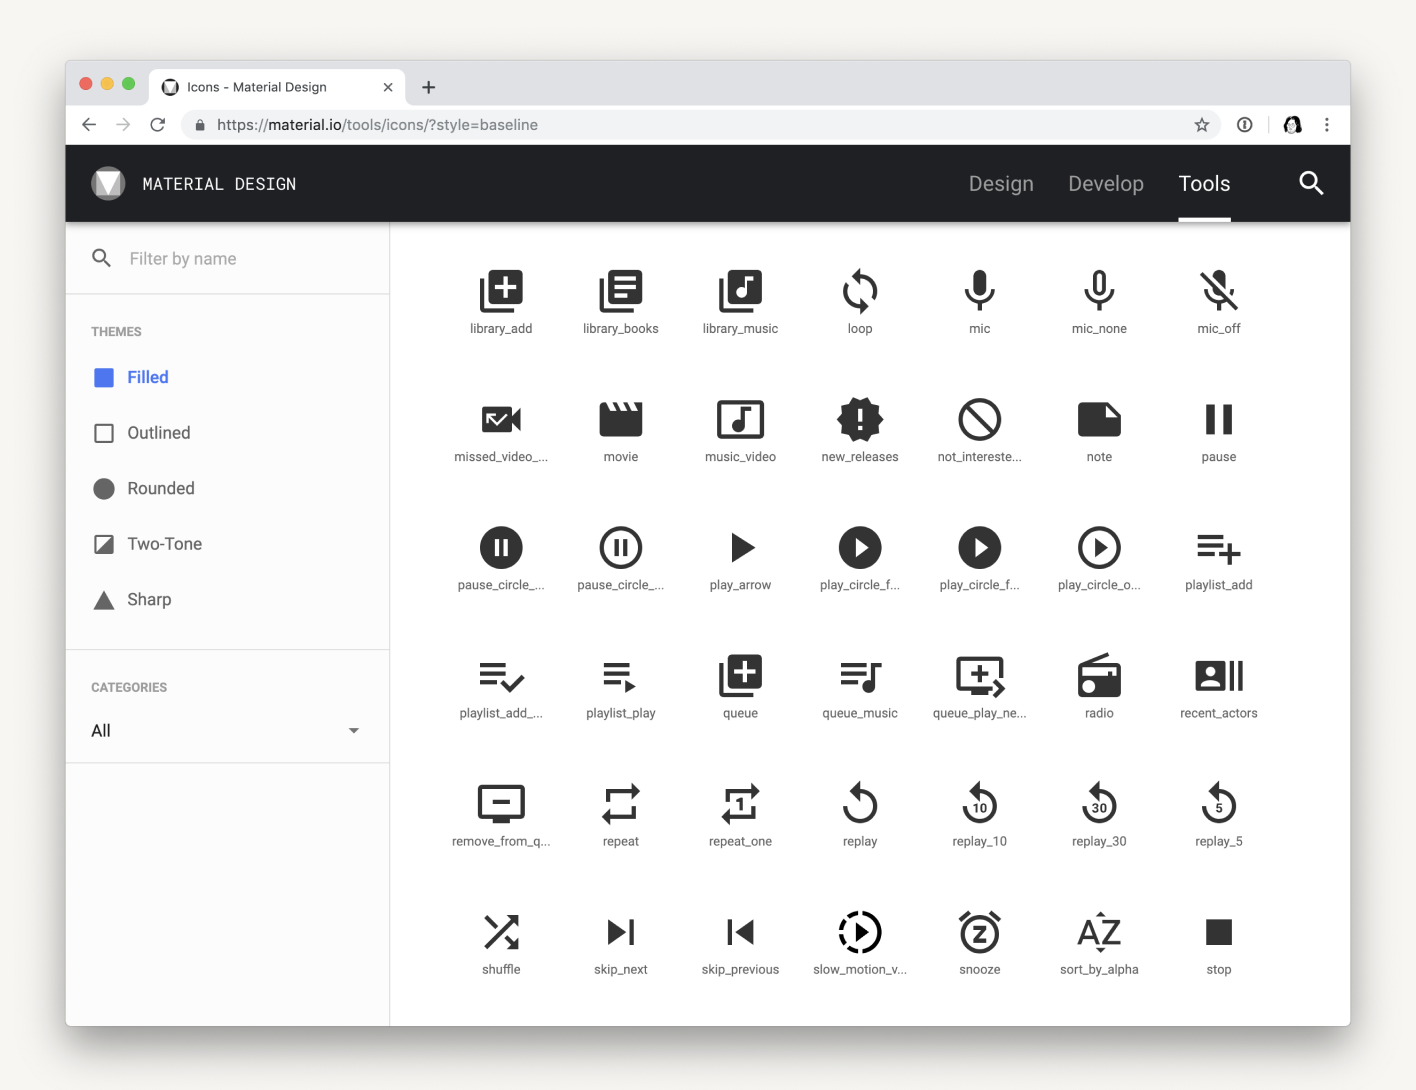The height and width of the screenshot is (1090, 1416).
Task: Enable the Two-Tone theme
Action: coord(164,543)
